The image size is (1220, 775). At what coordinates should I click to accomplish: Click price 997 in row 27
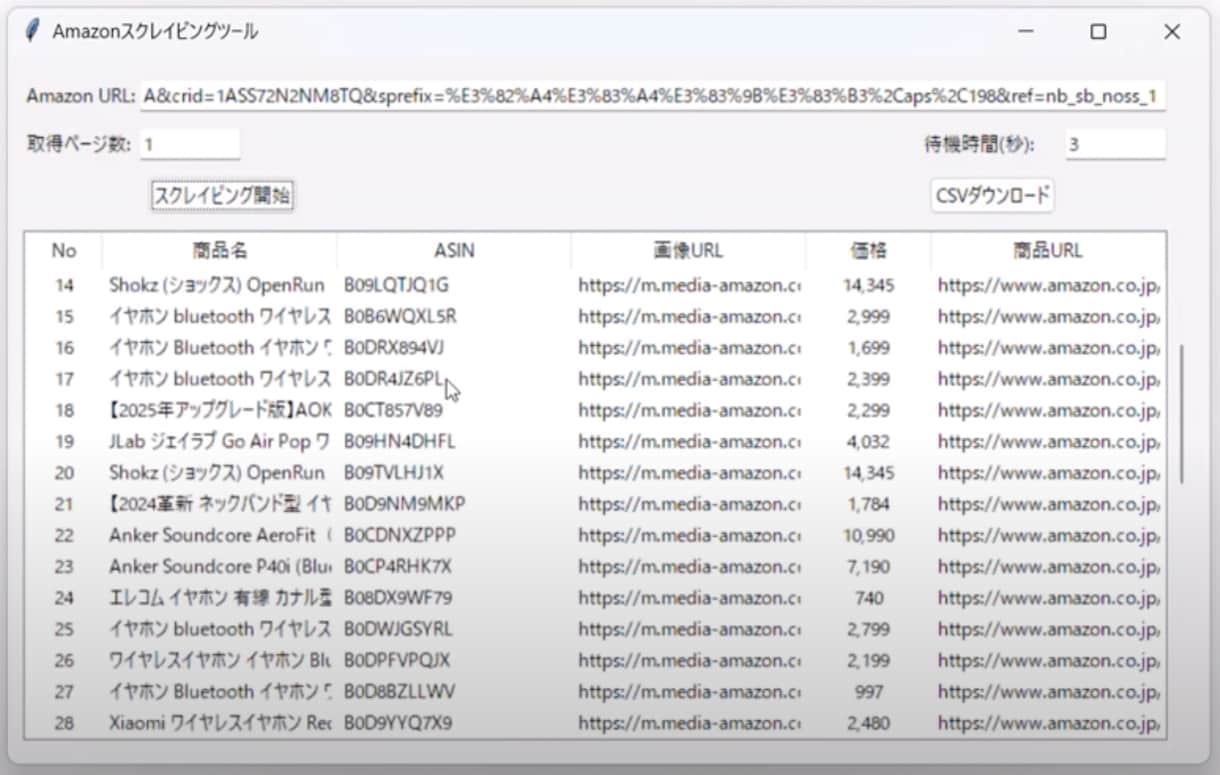pyautogui.click(x=868, y=691)
